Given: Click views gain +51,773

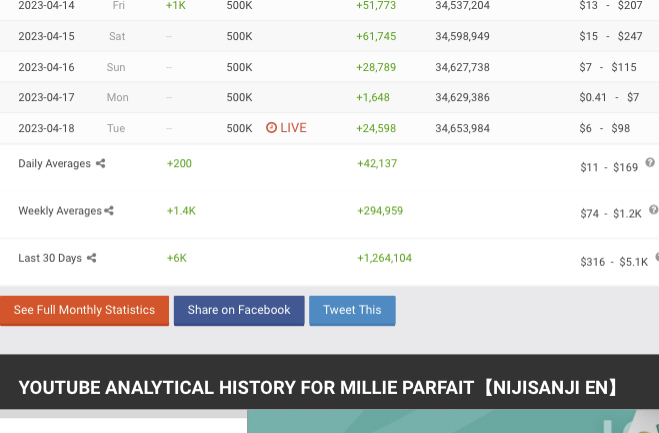Looking at the screenshot, I should pyautogui.click(x=376, y=5).
